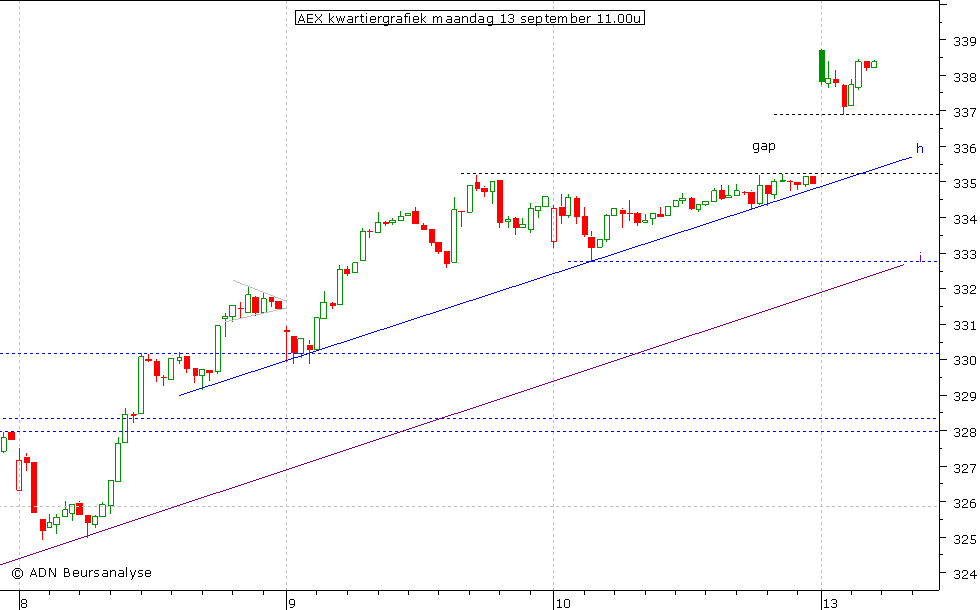Click the 334 price axis label
980x610 pixels.
point(964,219)
